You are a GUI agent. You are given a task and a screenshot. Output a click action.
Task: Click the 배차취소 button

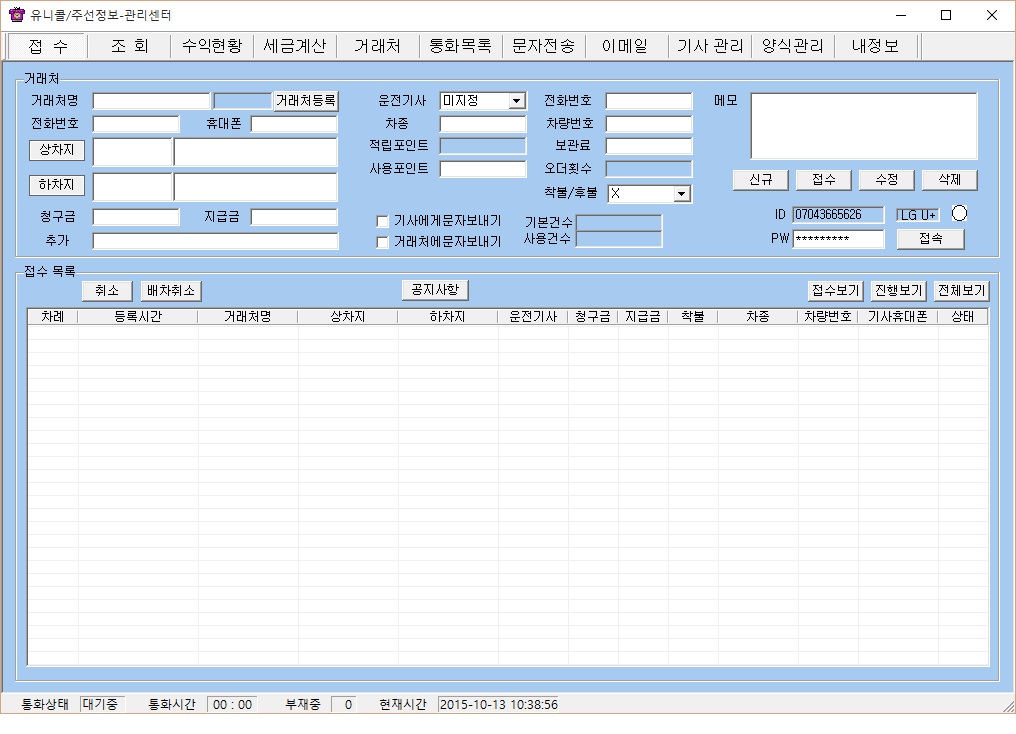pos(171,290)
